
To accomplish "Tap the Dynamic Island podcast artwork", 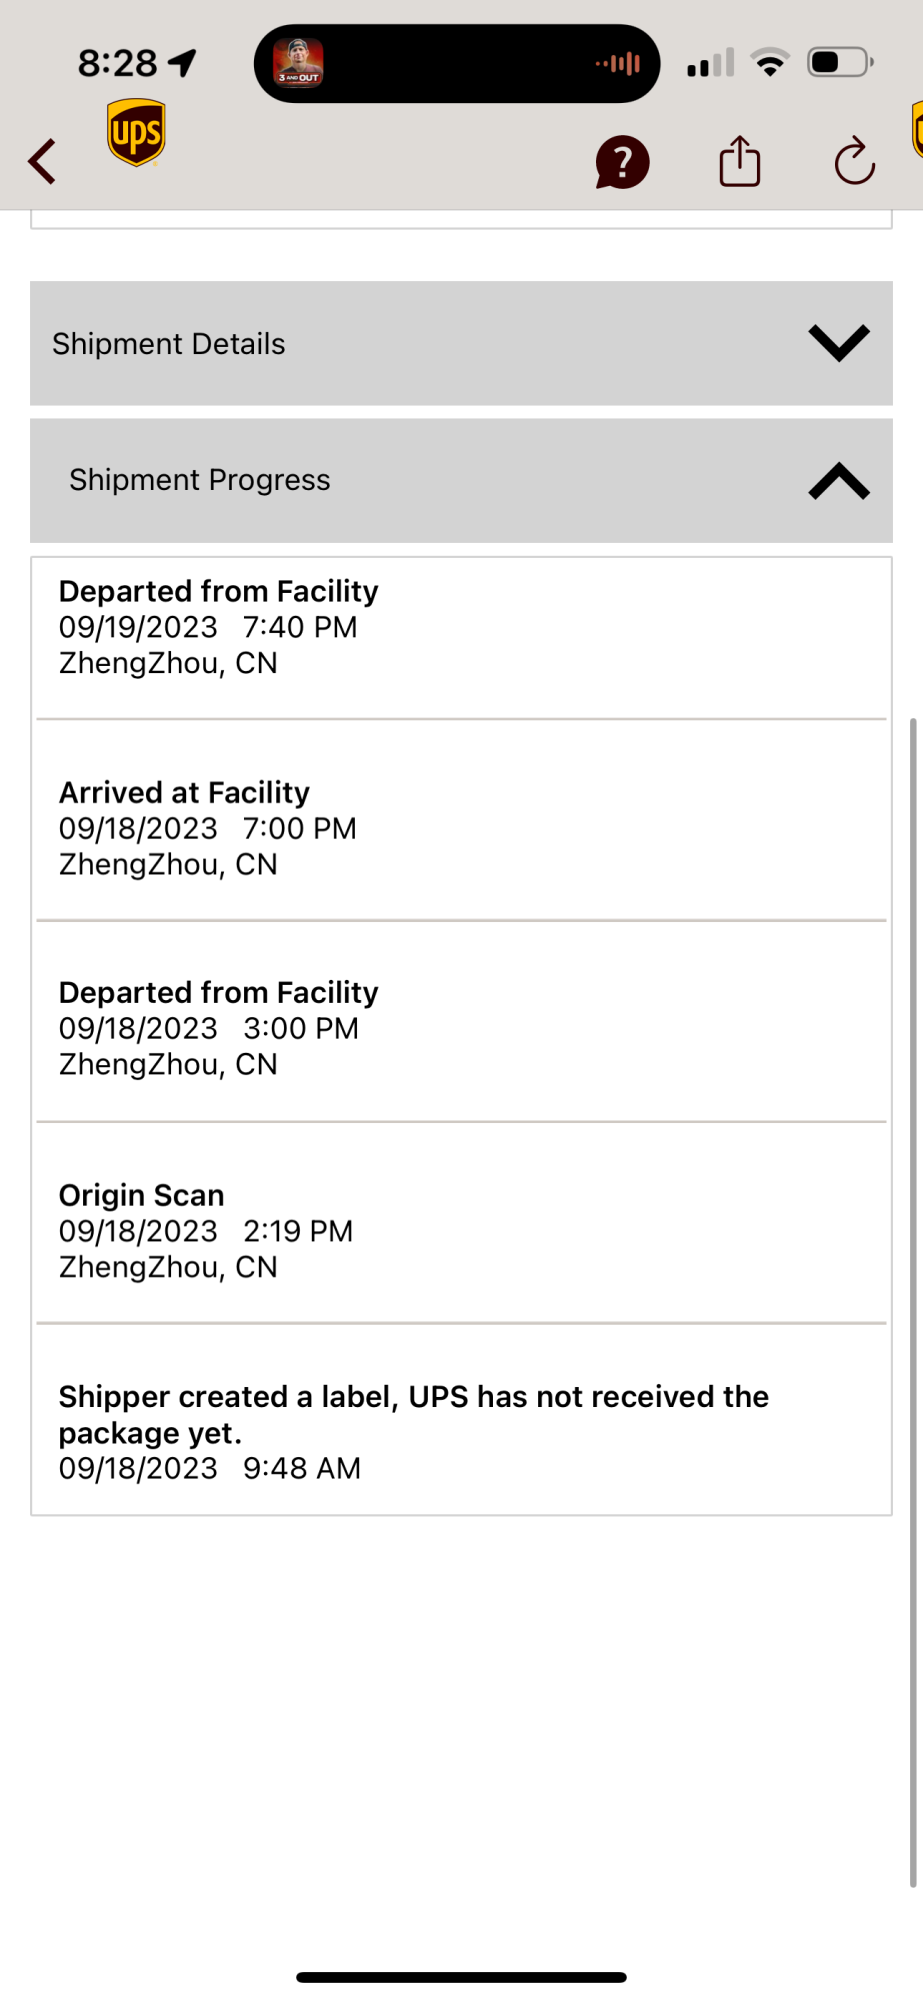I will [x=299, y=63].
